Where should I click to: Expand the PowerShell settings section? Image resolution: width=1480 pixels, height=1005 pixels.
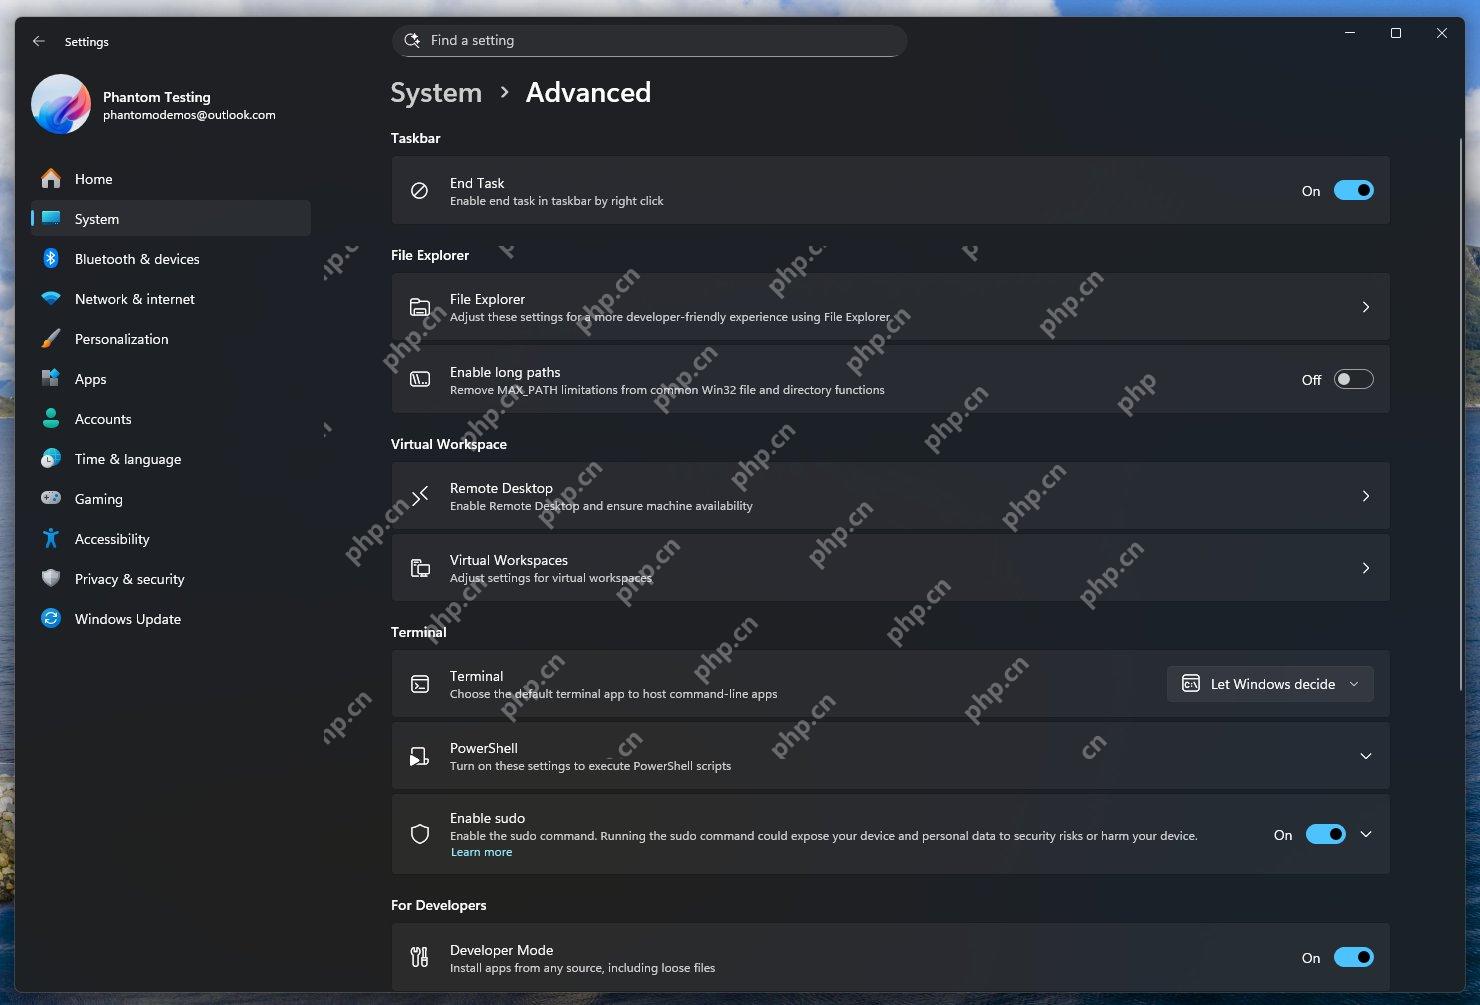[x=1366, y=756]
